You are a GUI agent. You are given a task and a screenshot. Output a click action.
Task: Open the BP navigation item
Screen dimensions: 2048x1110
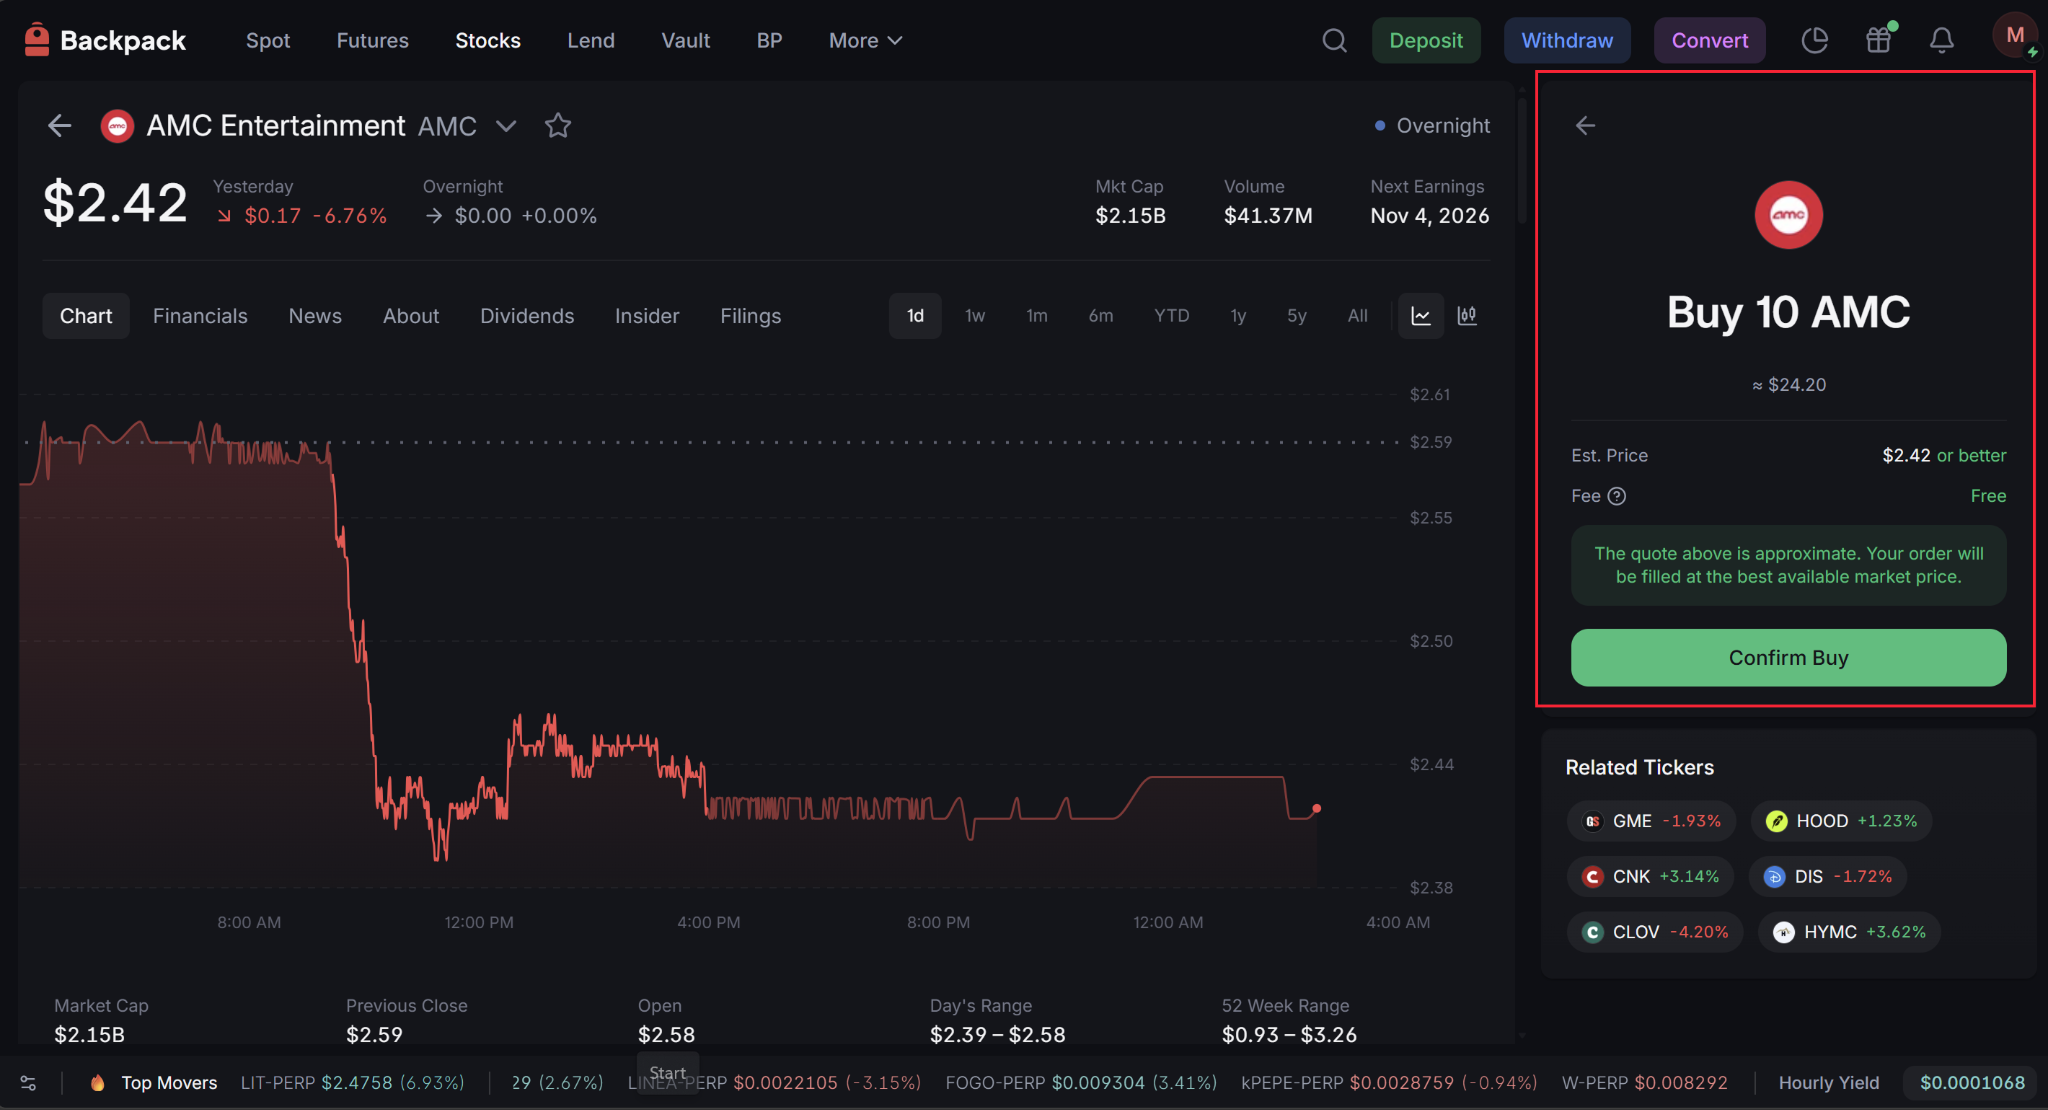pyautogui.click(x=769, y=40)
